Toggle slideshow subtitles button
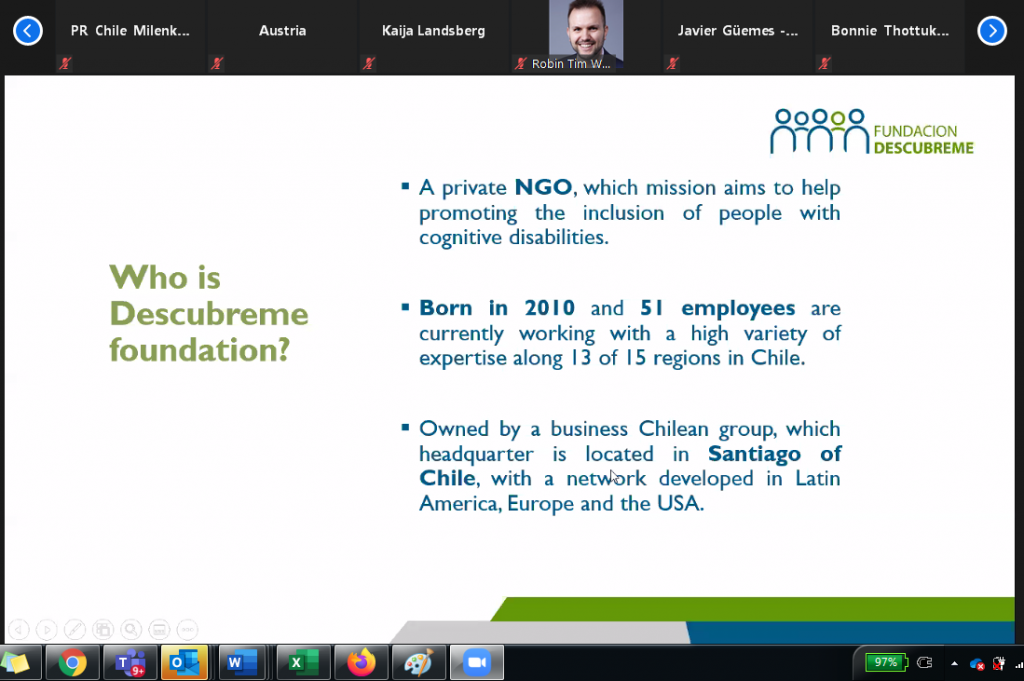 click(x=159, y=629)
